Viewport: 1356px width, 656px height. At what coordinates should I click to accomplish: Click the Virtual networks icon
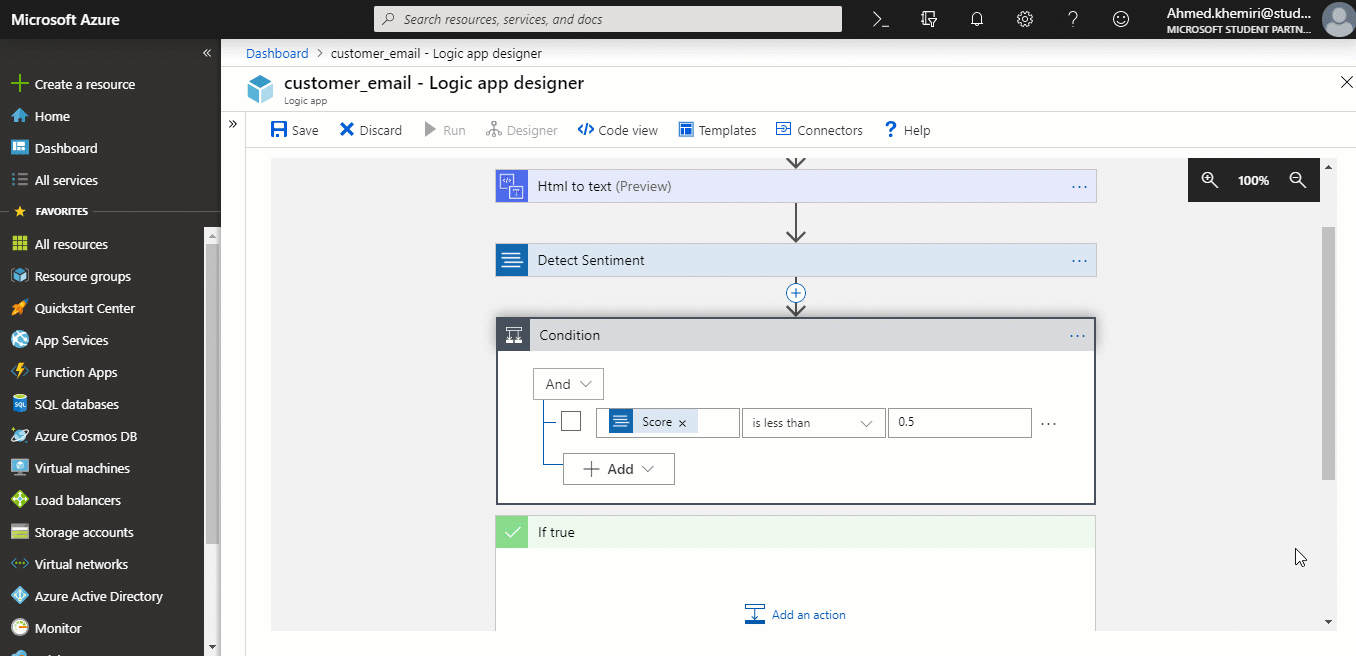[19, 564]
